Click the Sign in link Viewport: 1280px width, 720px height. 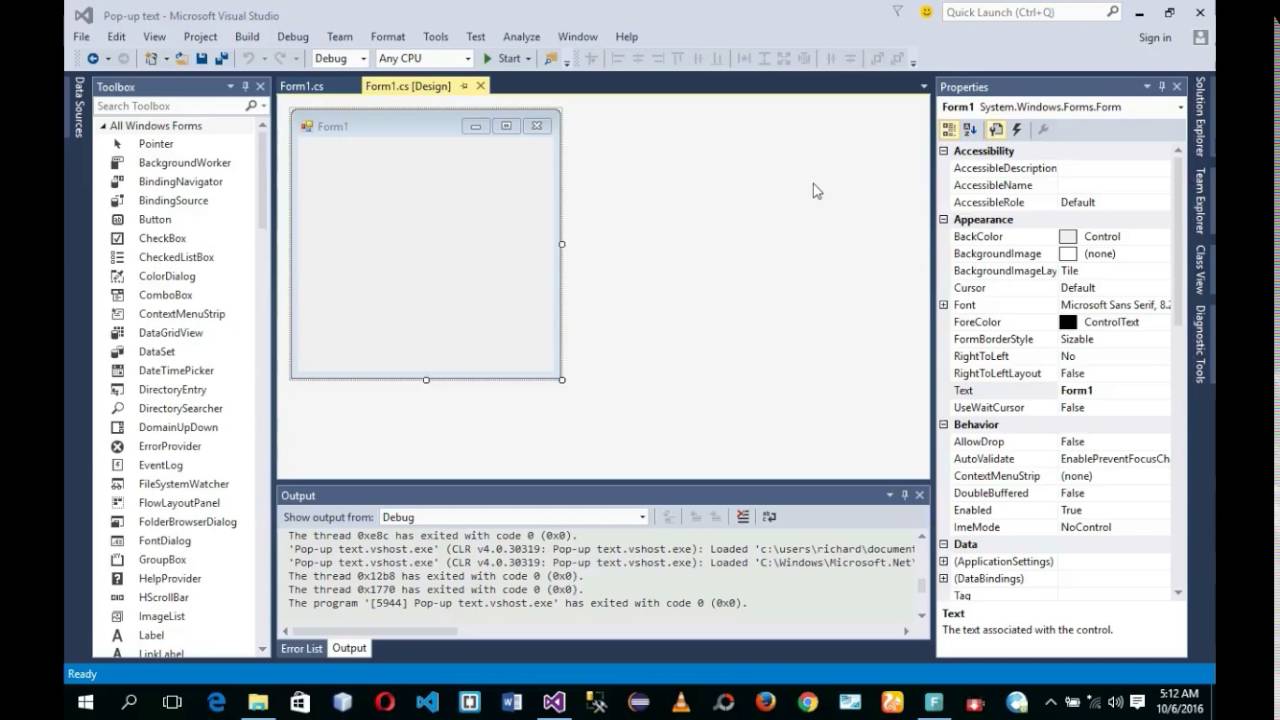point(1155,38)
